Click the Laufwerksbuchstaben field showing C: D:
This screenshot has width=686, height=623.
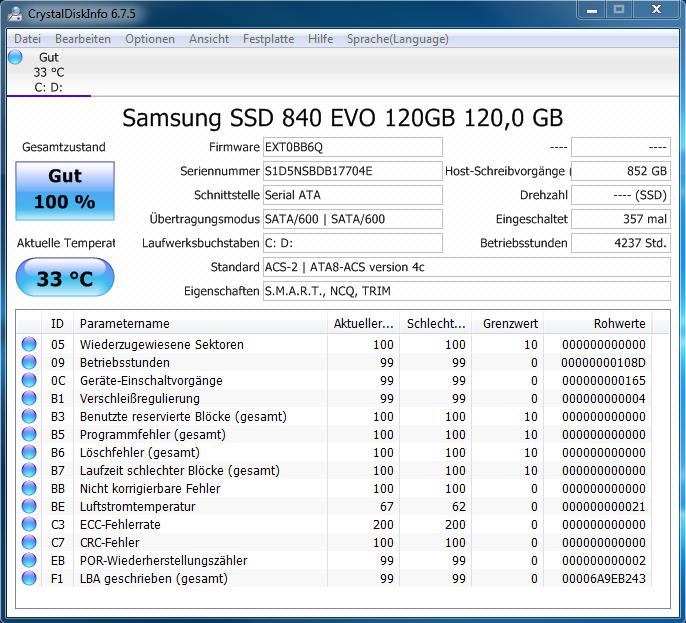353,243
